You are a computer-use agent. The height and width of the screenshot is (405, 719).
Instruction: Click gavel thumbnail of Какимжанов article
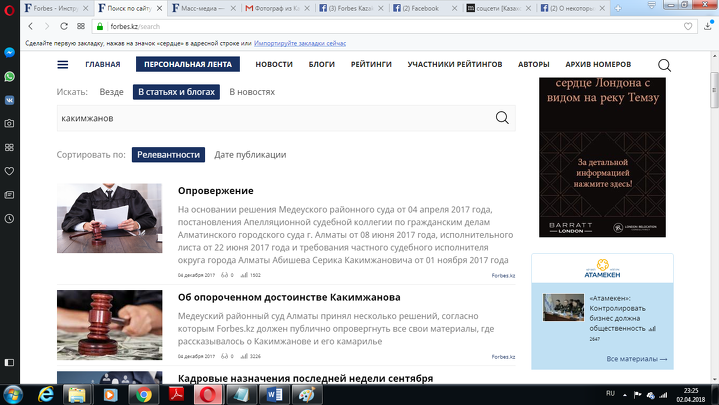tap(110, 325)
